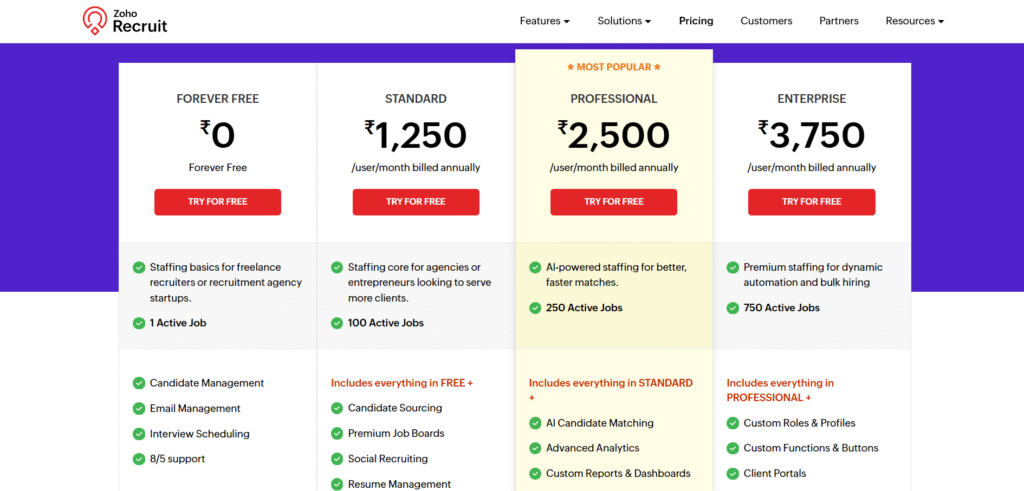Click Try For Free under Enterprise plan
This screenshot has height=491, width=1024.
tap(812, 202)
